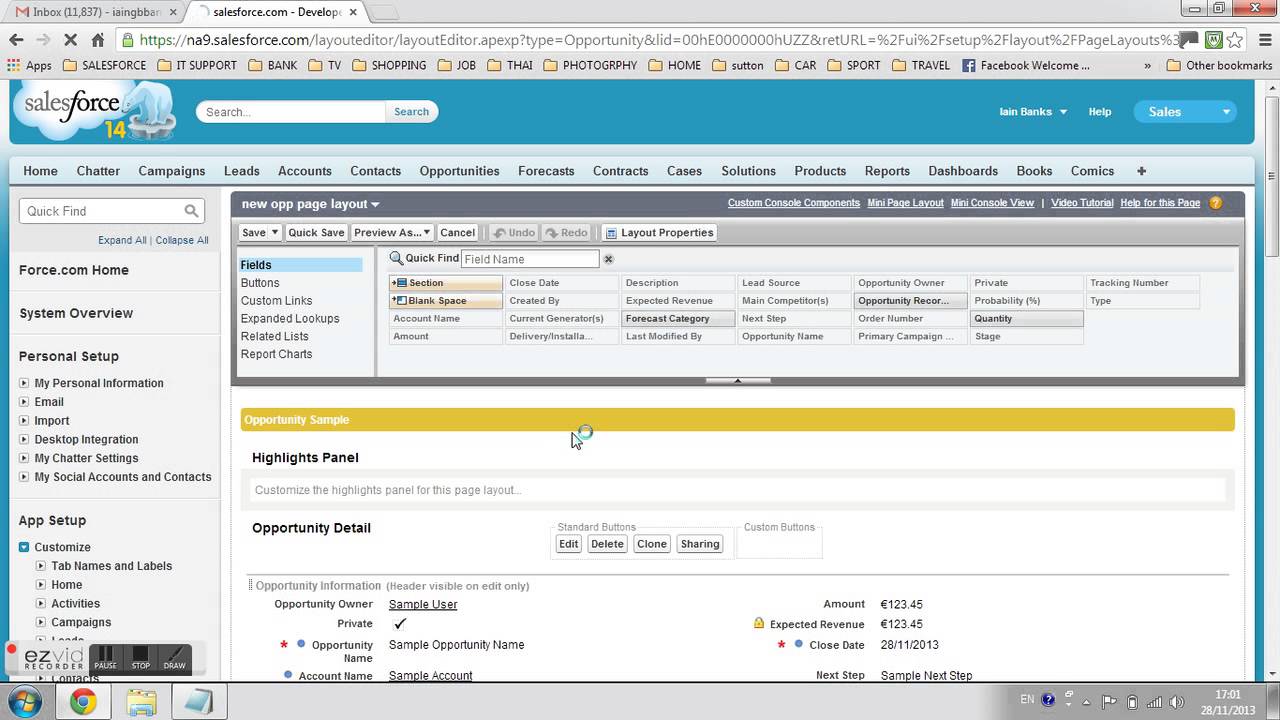Switch to the Dashboards tab
The image size is (1280, 720).
(963, 171)
